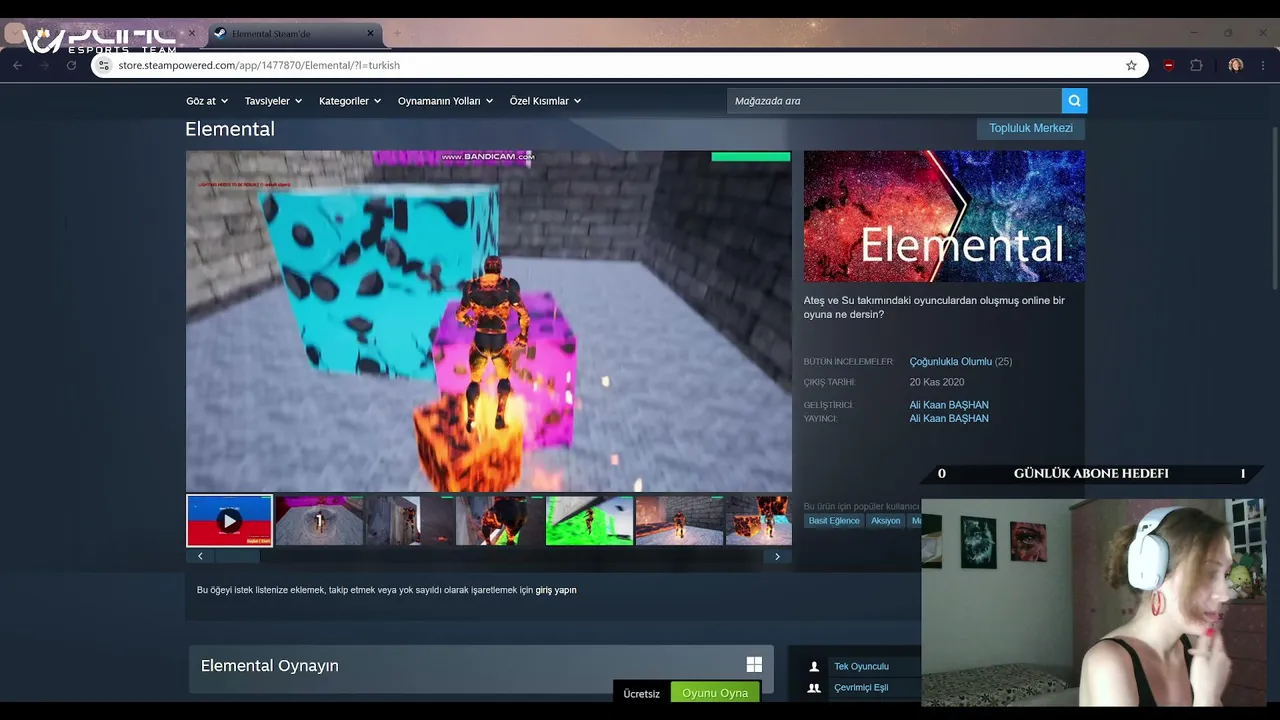Open the Göz at dropdown menu
The image size is (1280, 720).
coord(207,101)
